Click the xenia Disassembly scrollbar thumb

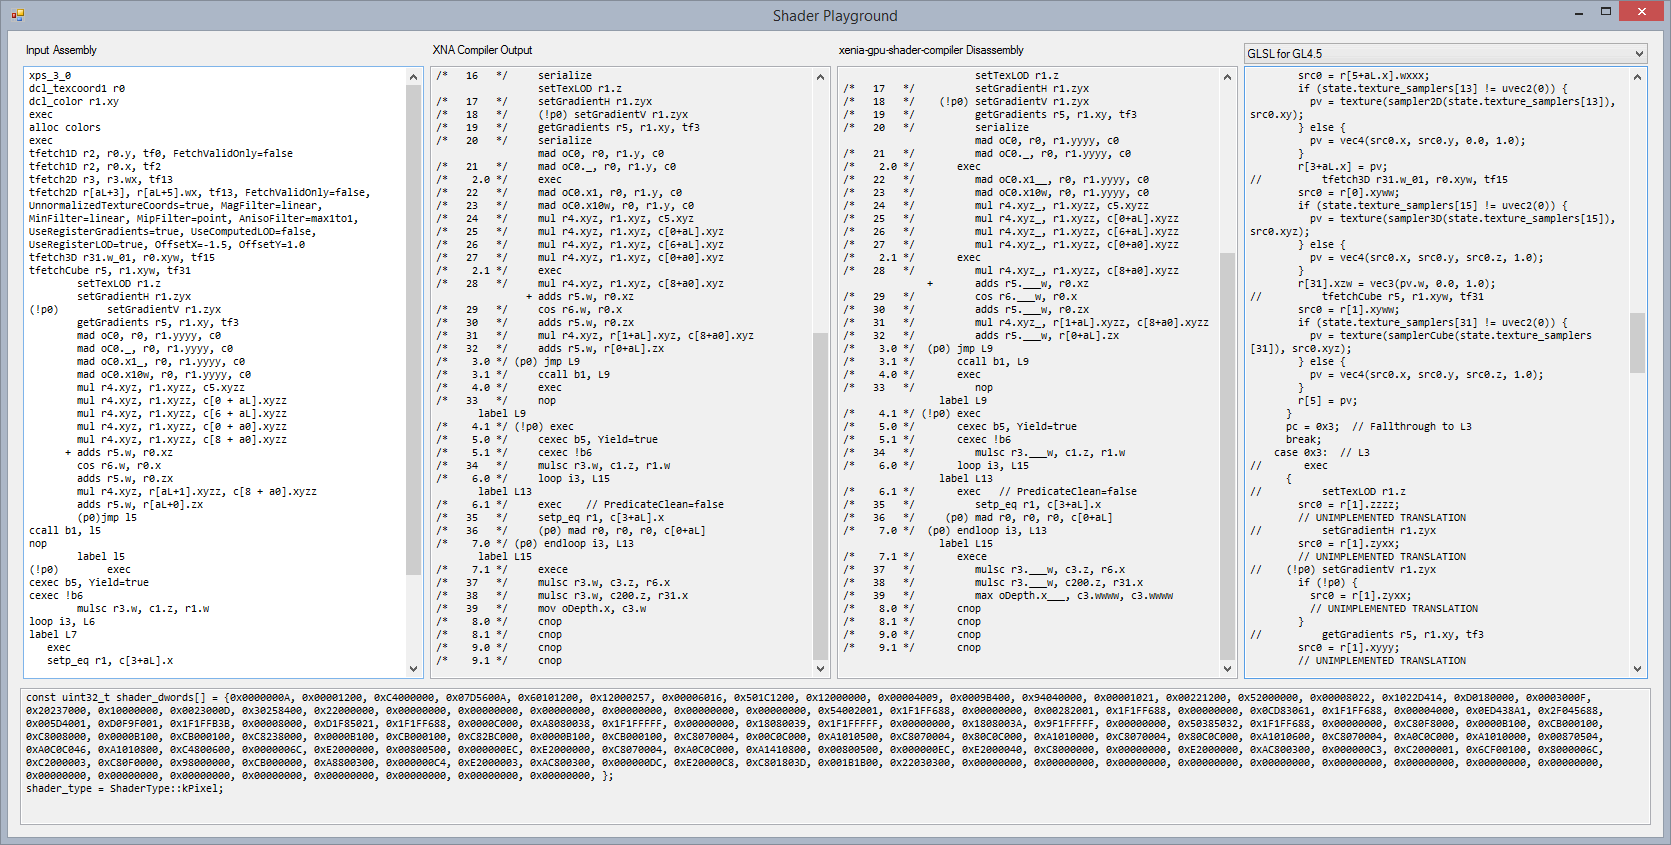(x=1228, y=455)
